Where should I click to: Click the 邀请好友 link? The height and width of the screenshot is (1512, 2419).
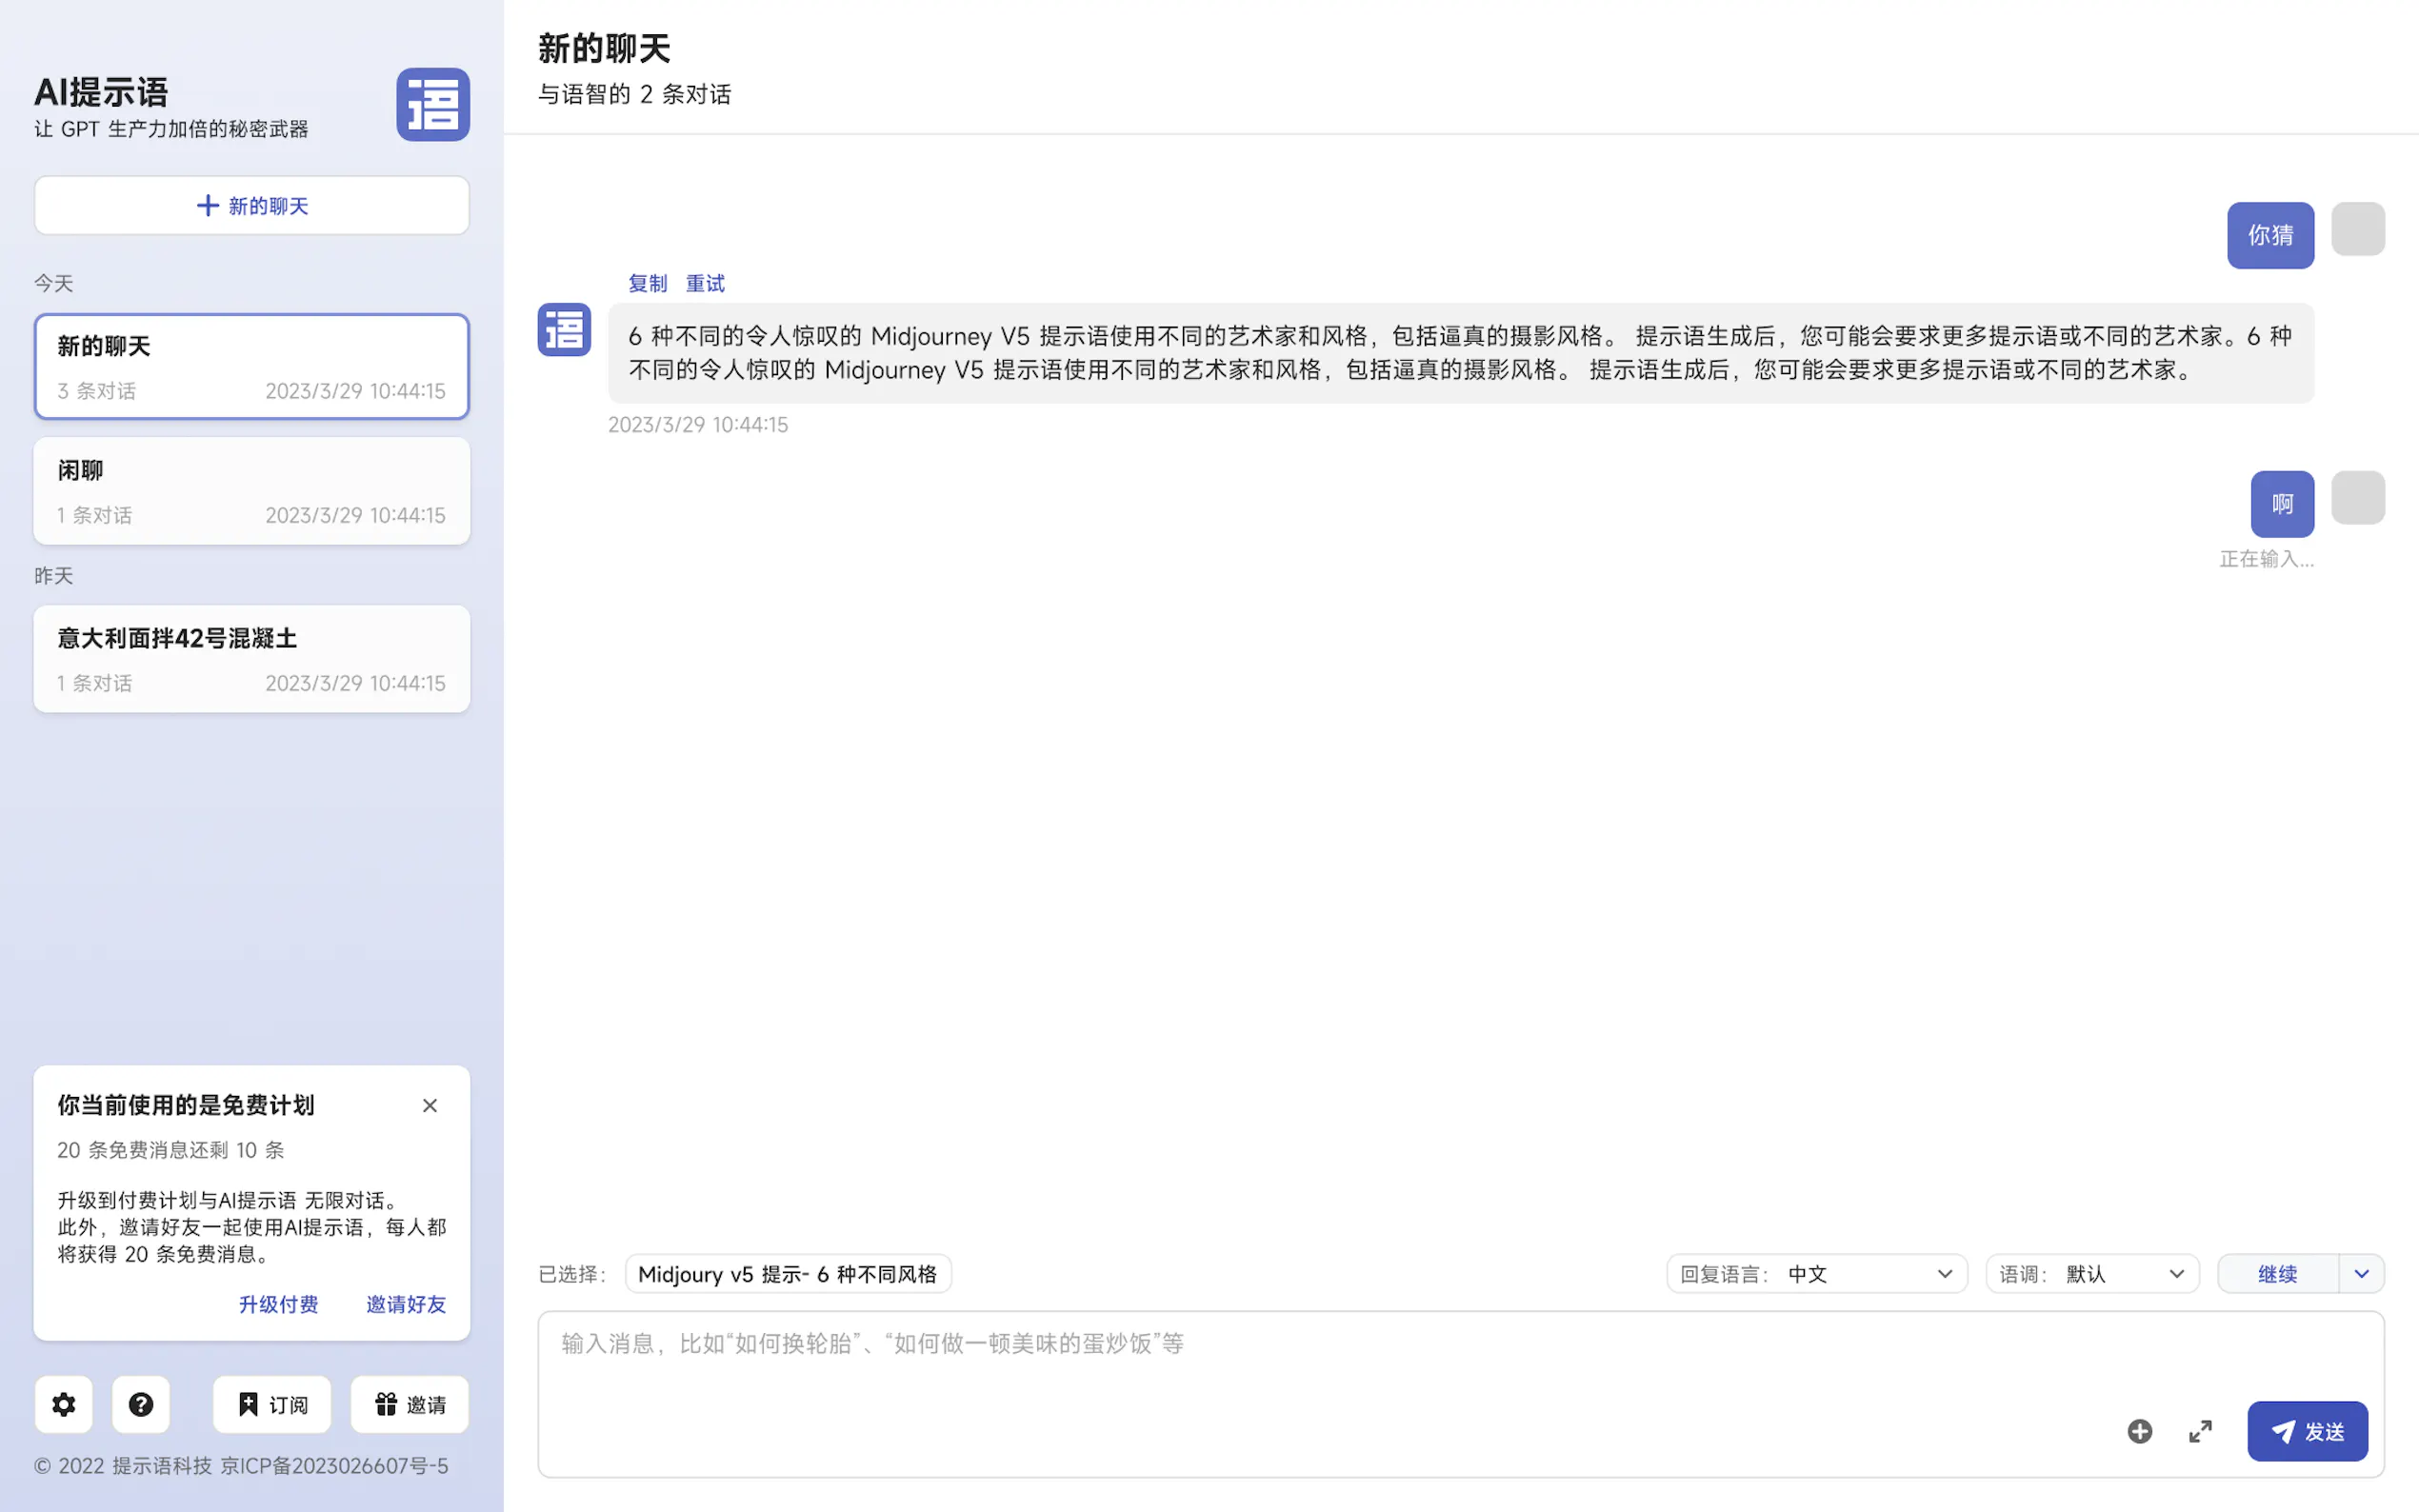coord(405,1304)
